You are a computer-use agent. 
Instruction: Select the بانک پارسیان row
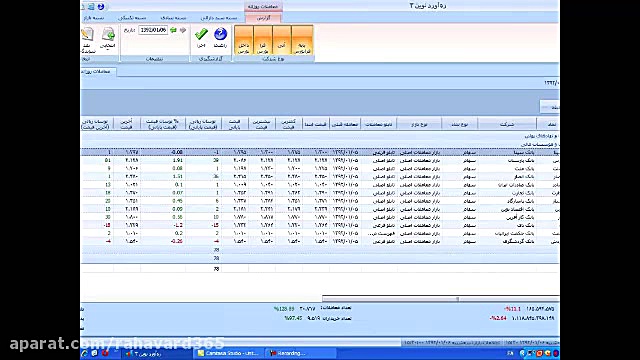(x=320, y=160)
